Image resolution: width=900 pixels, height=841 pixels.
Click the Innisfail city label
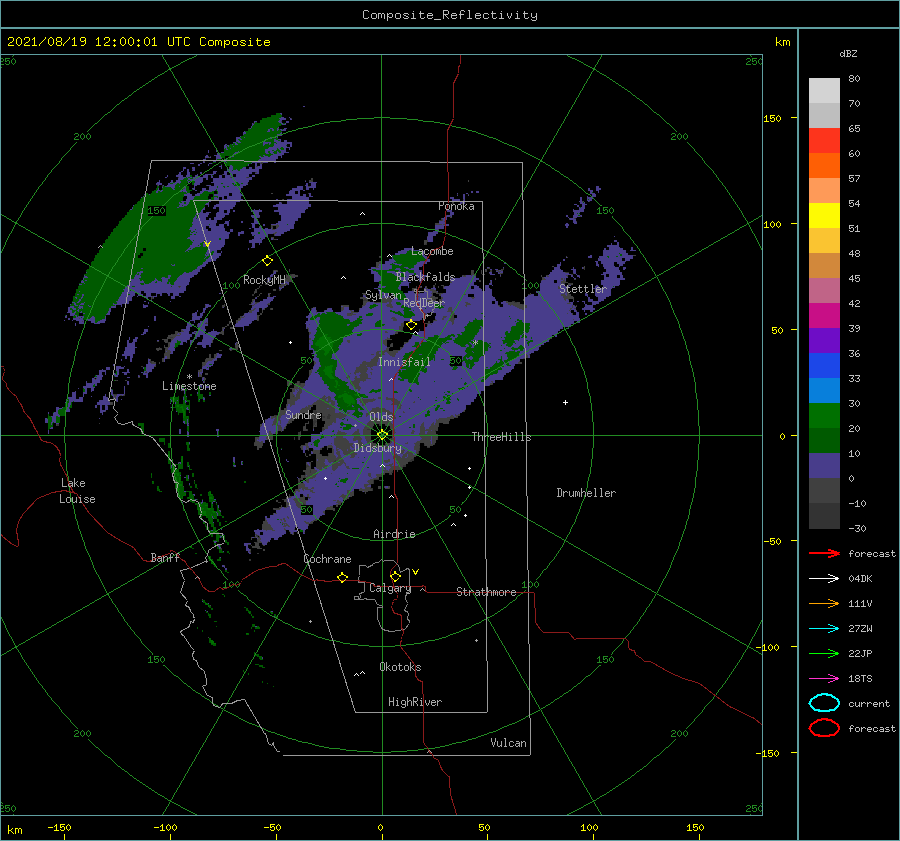[x=404, y=362]
